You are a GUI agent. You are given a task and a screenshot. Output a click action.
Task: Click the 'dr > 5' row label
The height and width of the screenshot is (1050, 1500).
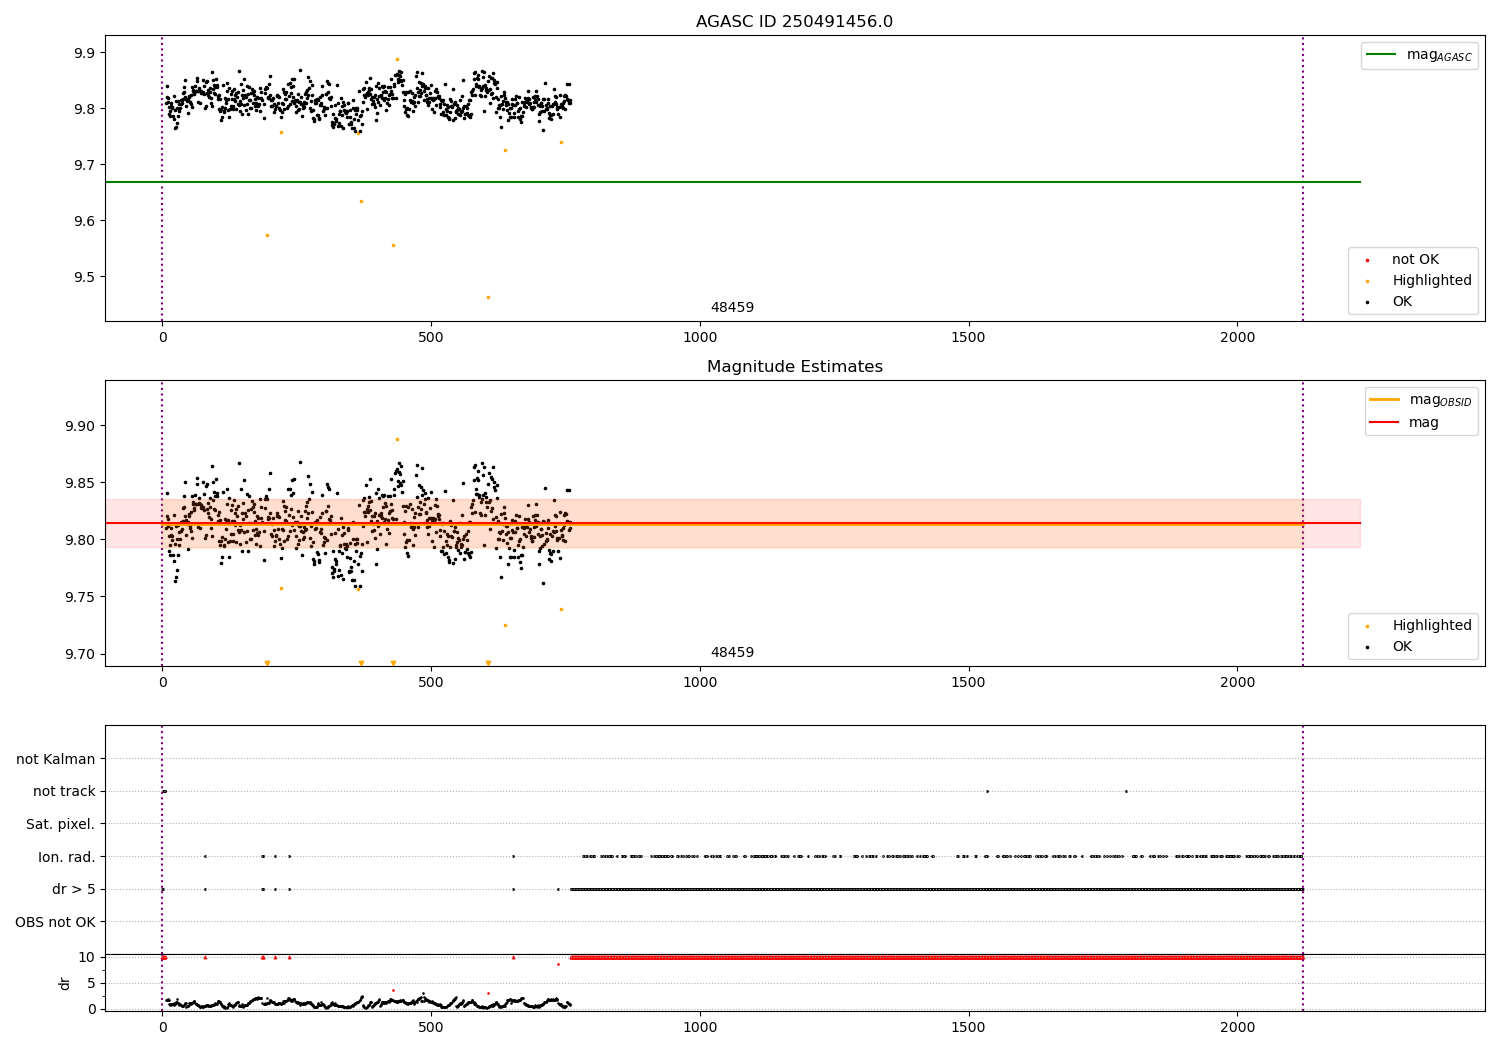pos(74,889)
